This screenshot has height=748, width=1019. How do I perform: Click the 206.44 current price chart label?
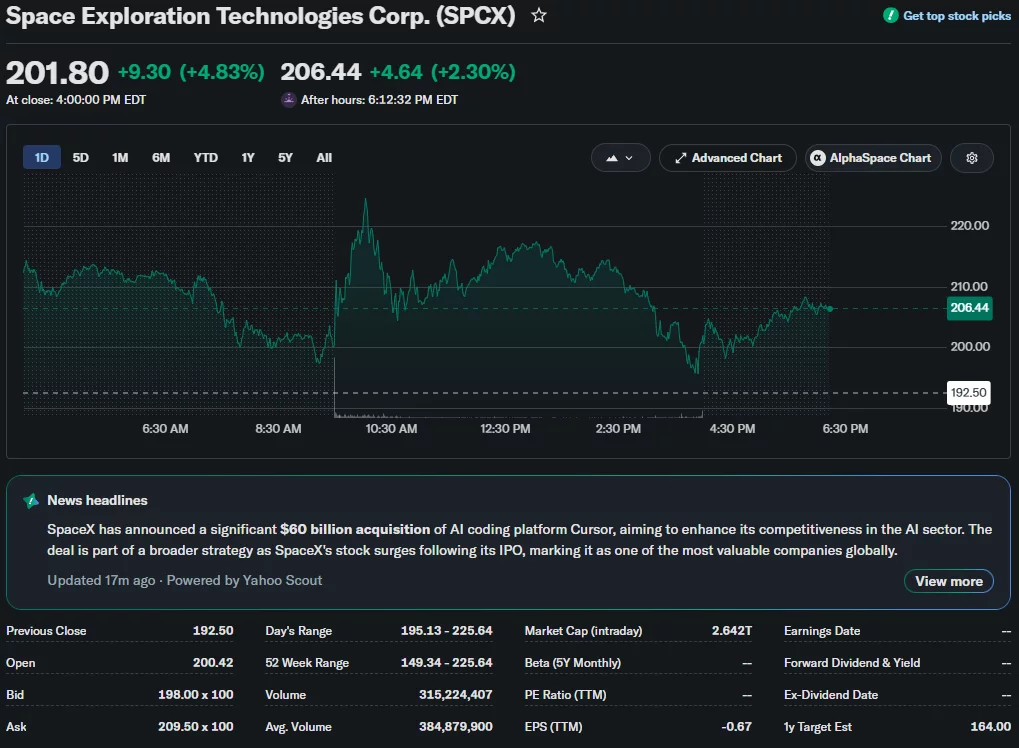point(970,307)
